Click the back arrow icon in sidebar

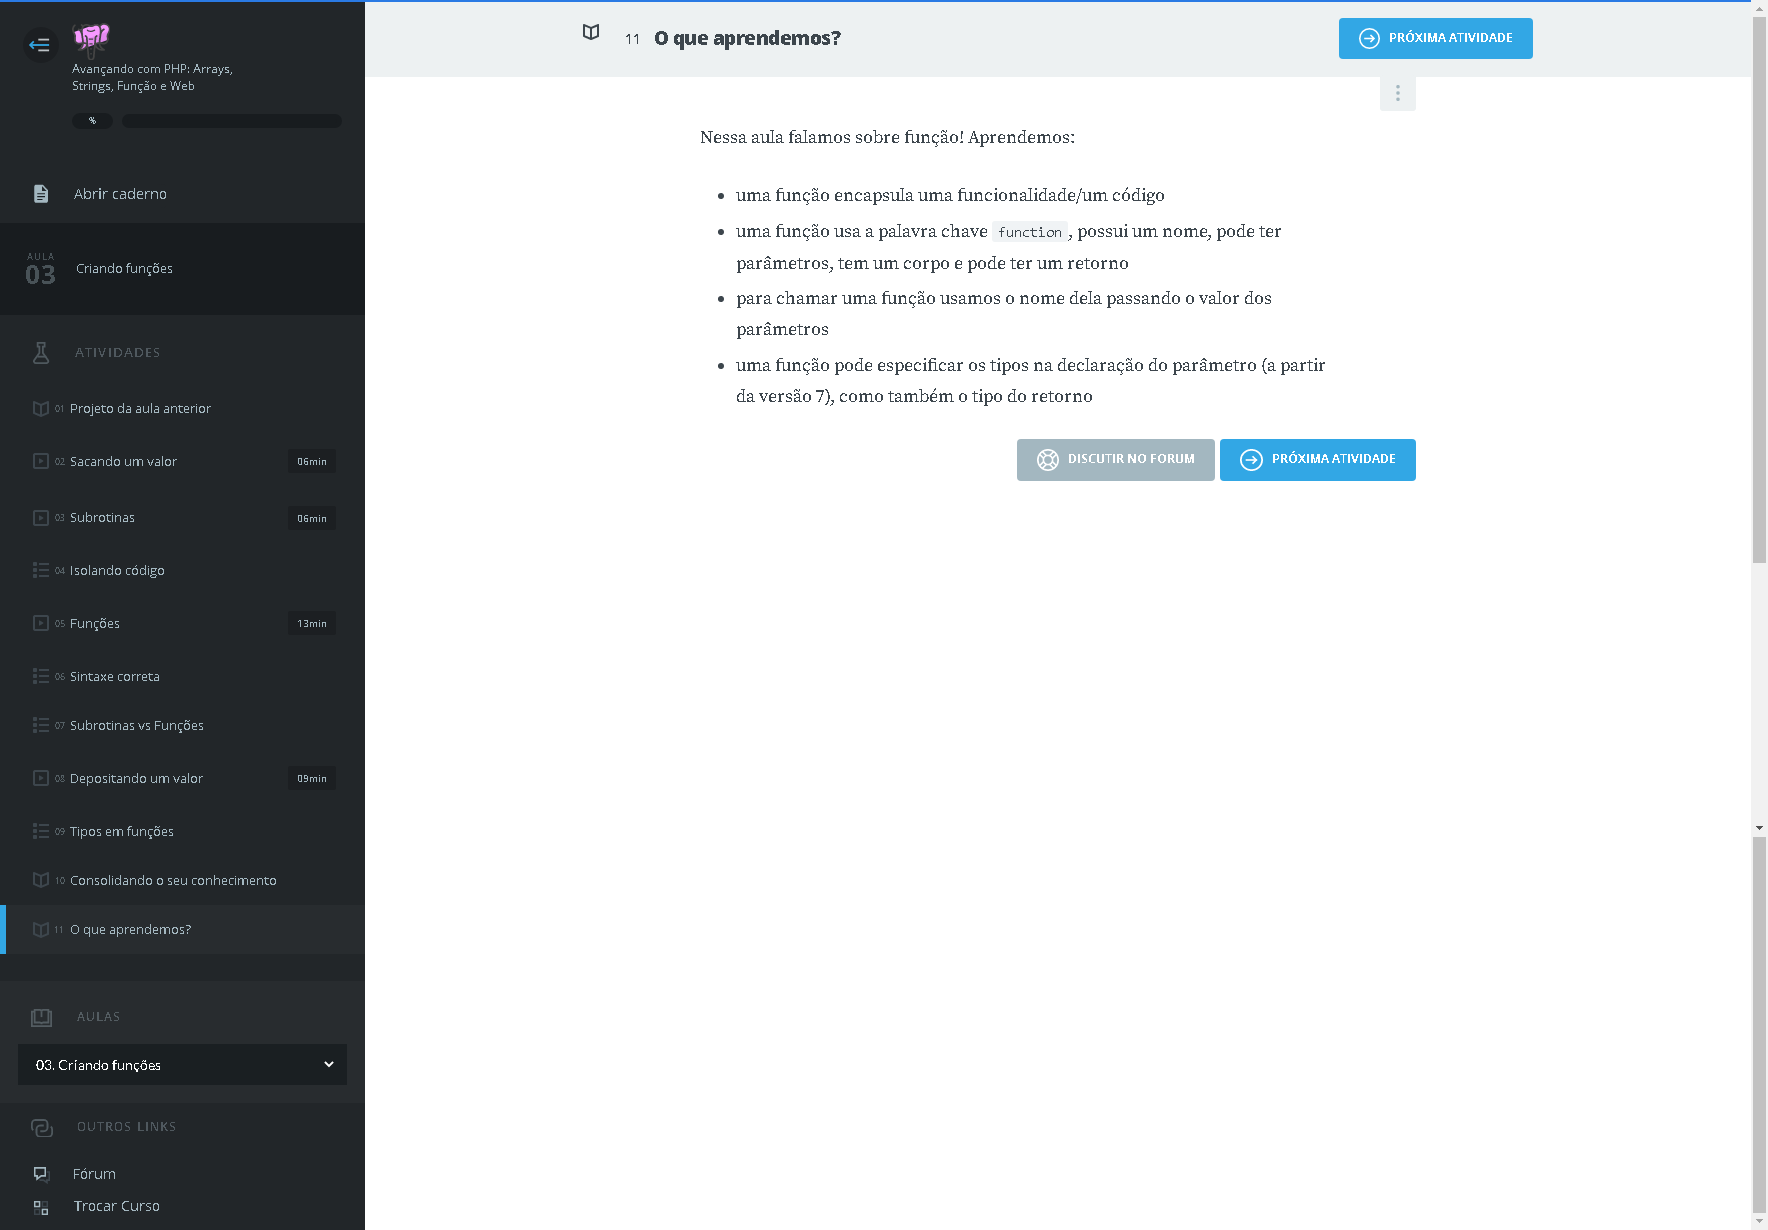[x=40, y=44]
